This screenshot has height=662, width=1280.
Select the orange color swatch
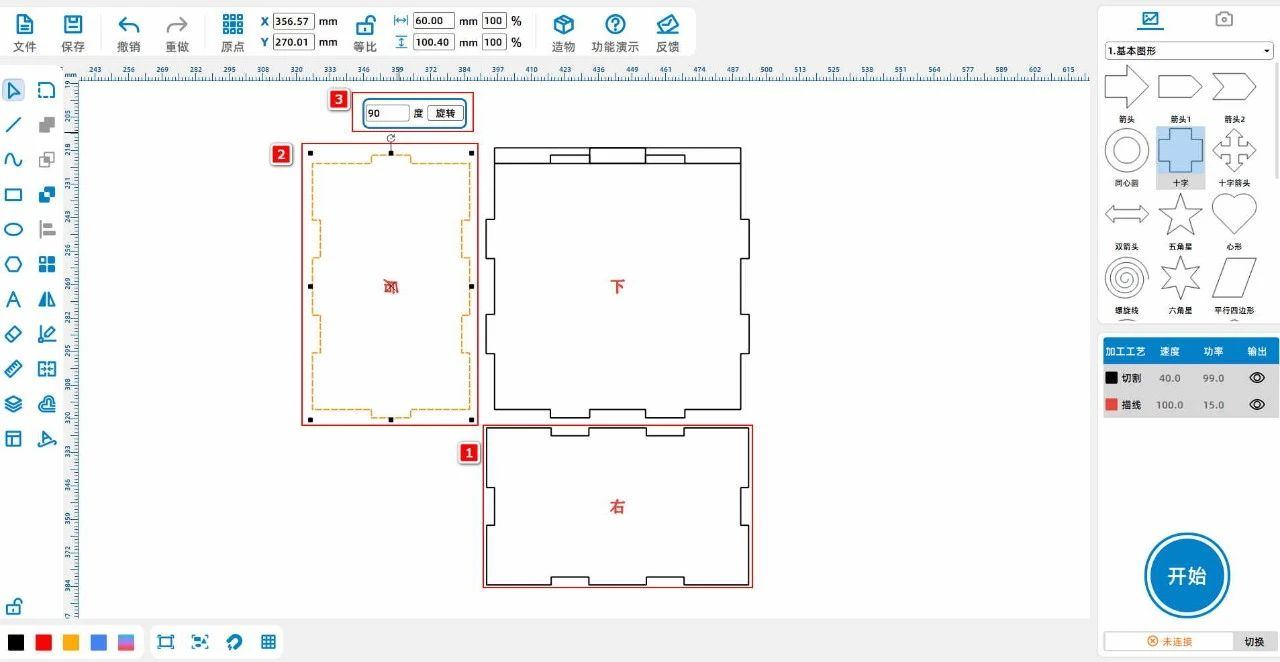[x=71, y=642]
